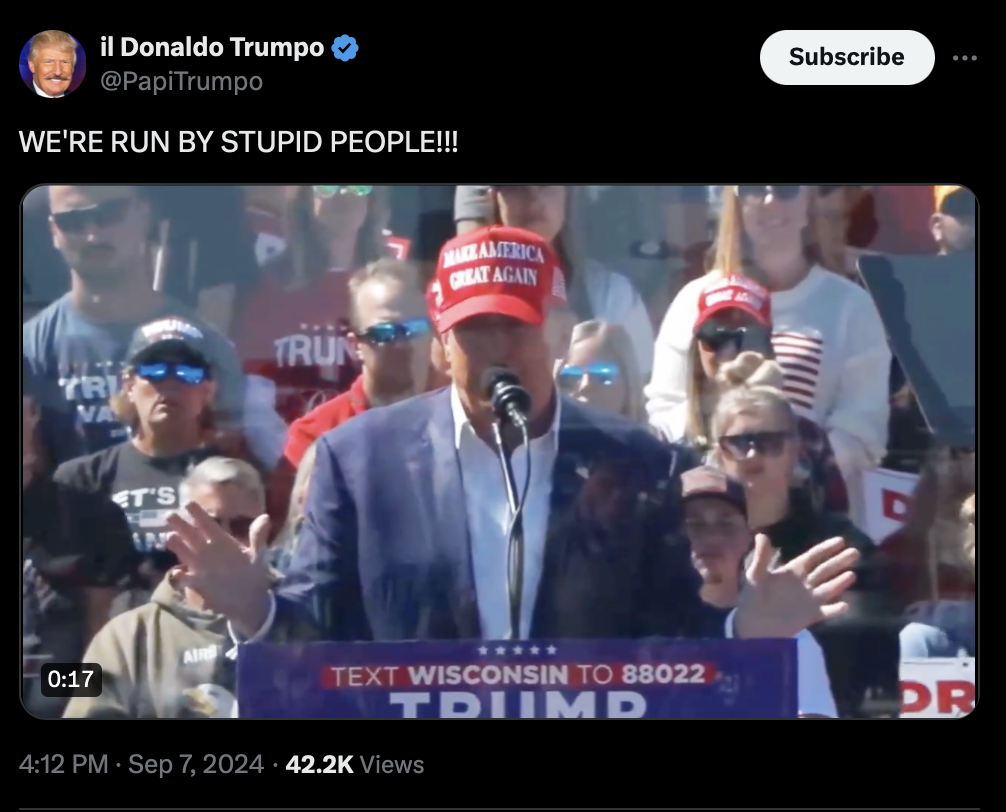Subscribe to il Donaldo Trumpo
The image size is (1006, 812).
tap(847, 57)
